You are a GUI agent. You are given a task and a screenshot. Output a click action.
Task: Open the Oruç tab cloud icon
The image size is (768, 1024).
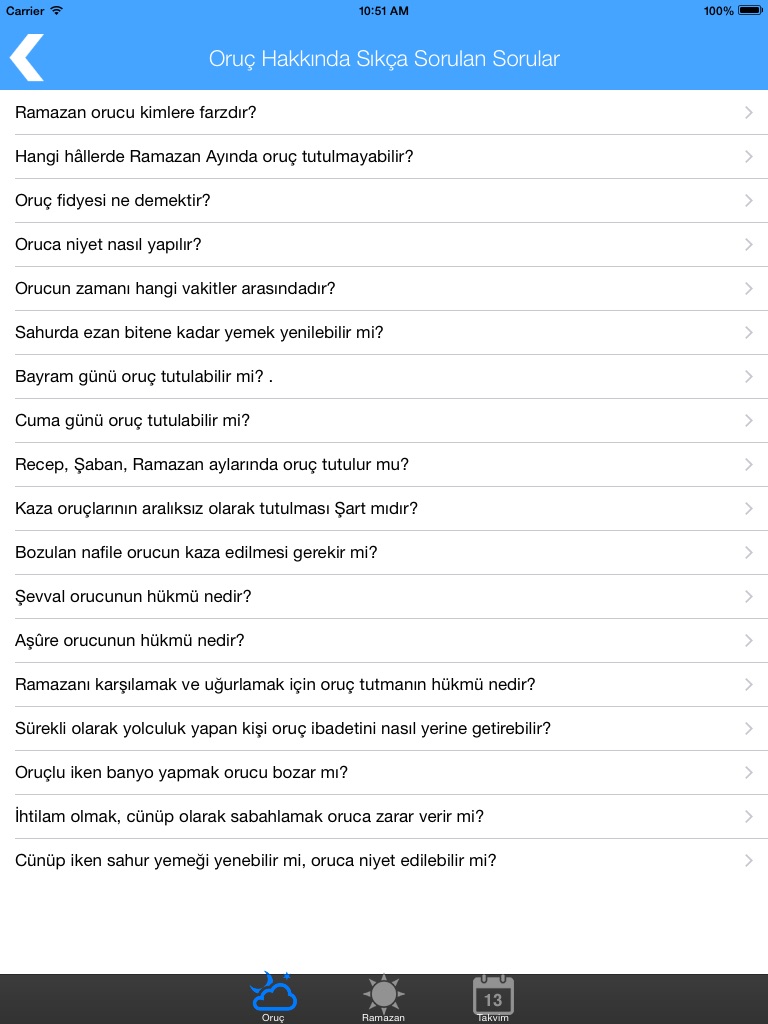tap(273, 992)
